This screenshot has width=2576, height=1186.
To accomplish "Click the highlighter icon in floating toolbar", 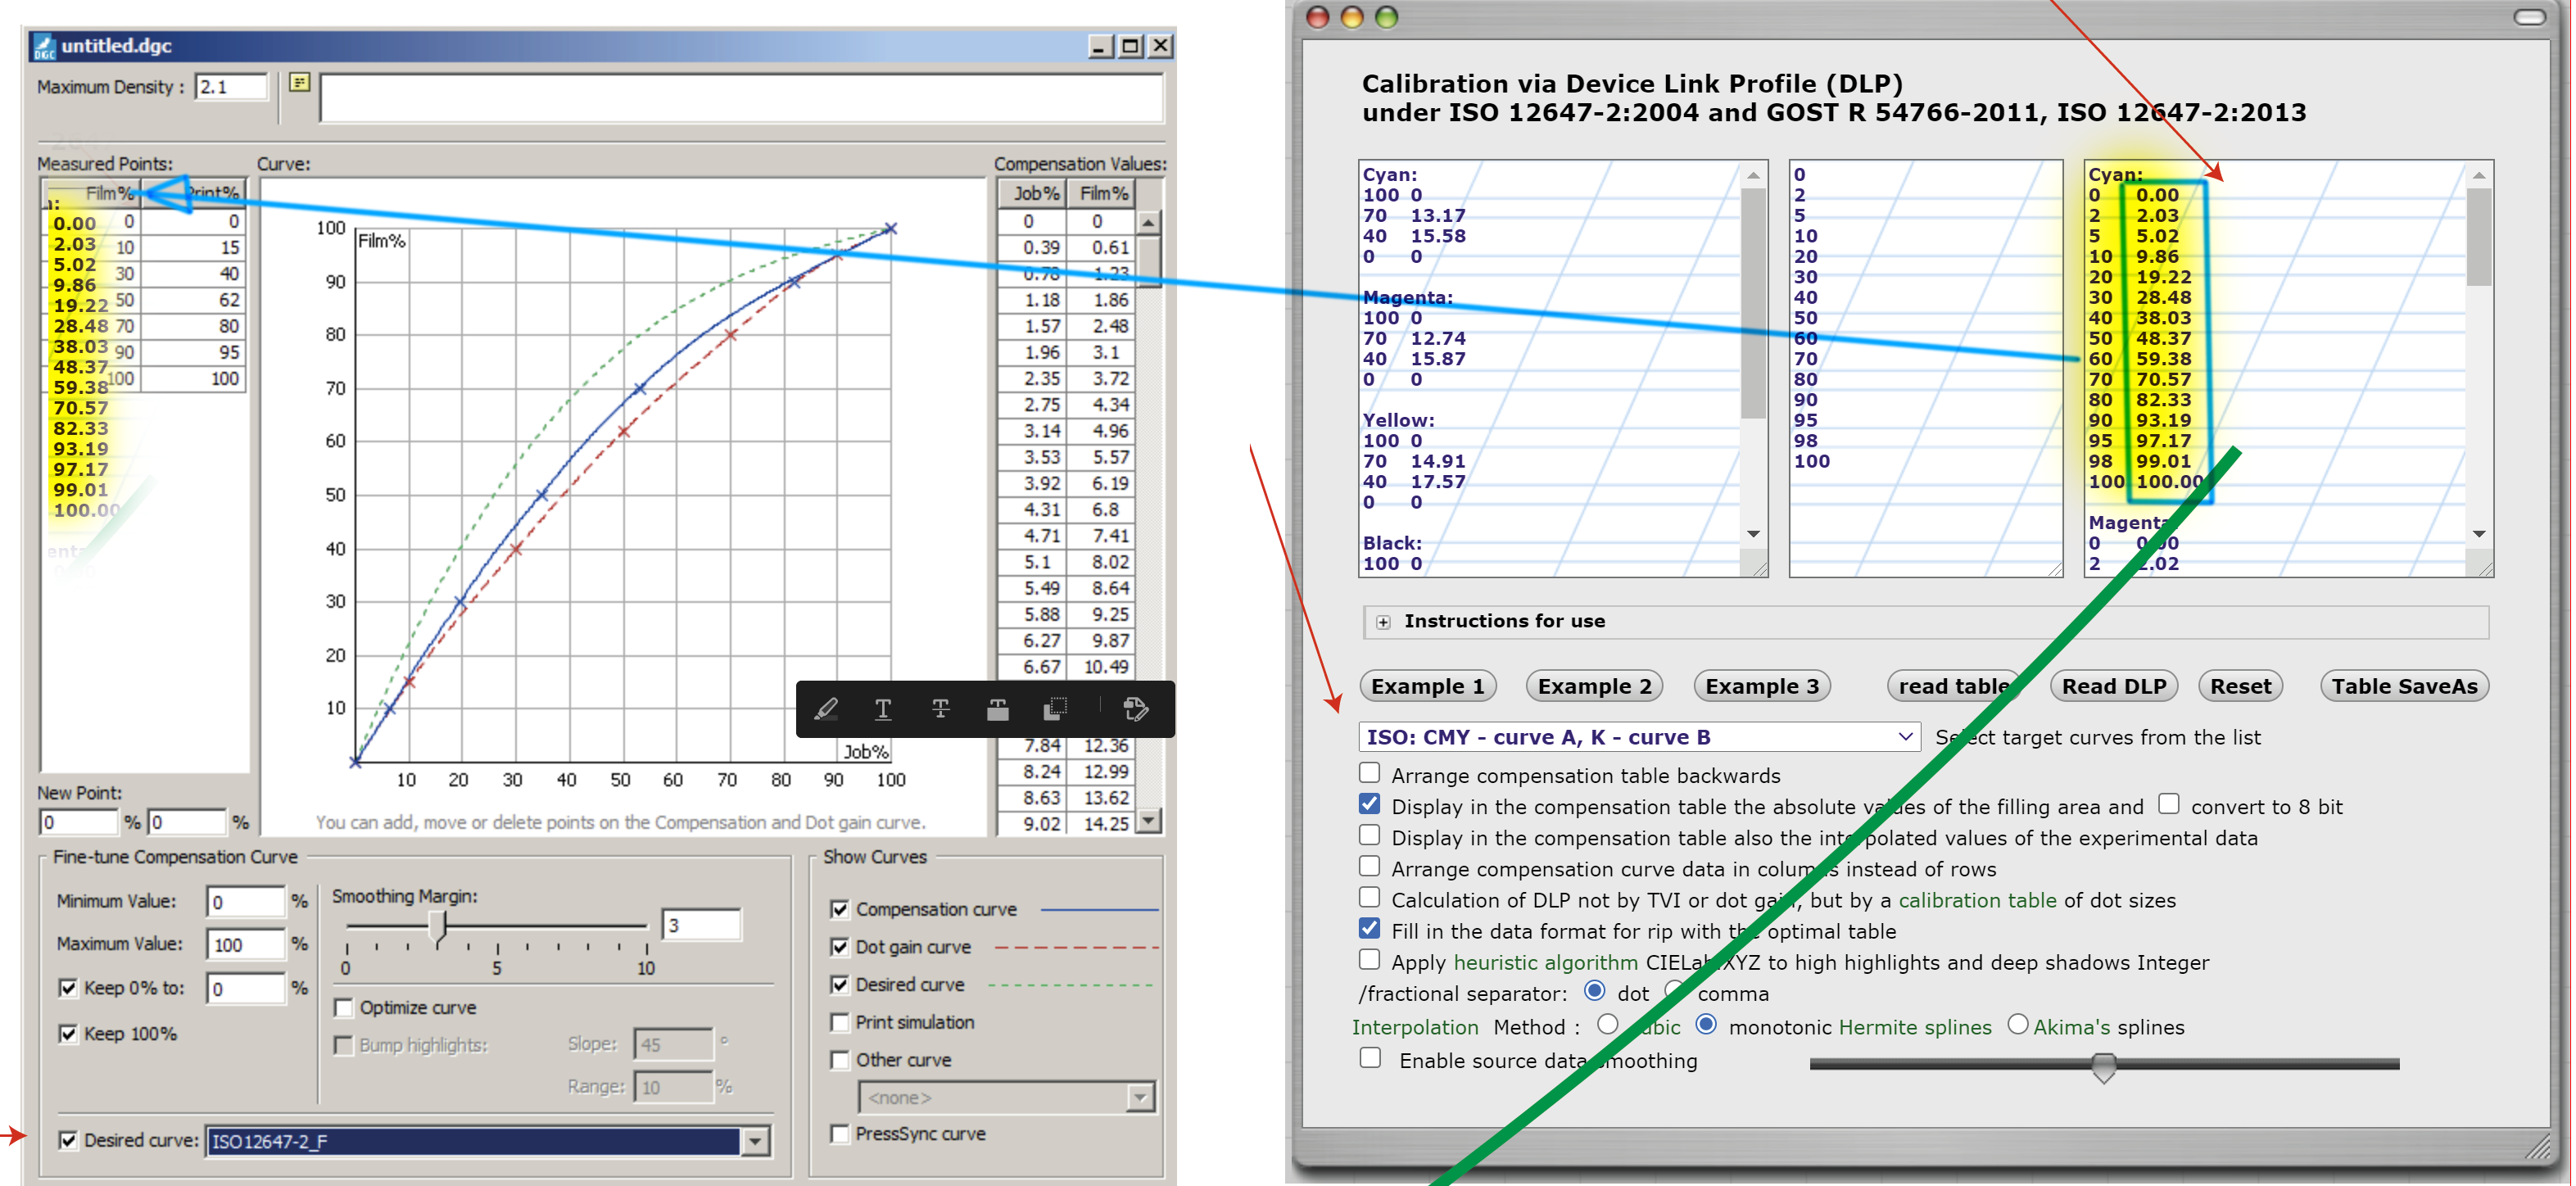I will pos(826,709).
